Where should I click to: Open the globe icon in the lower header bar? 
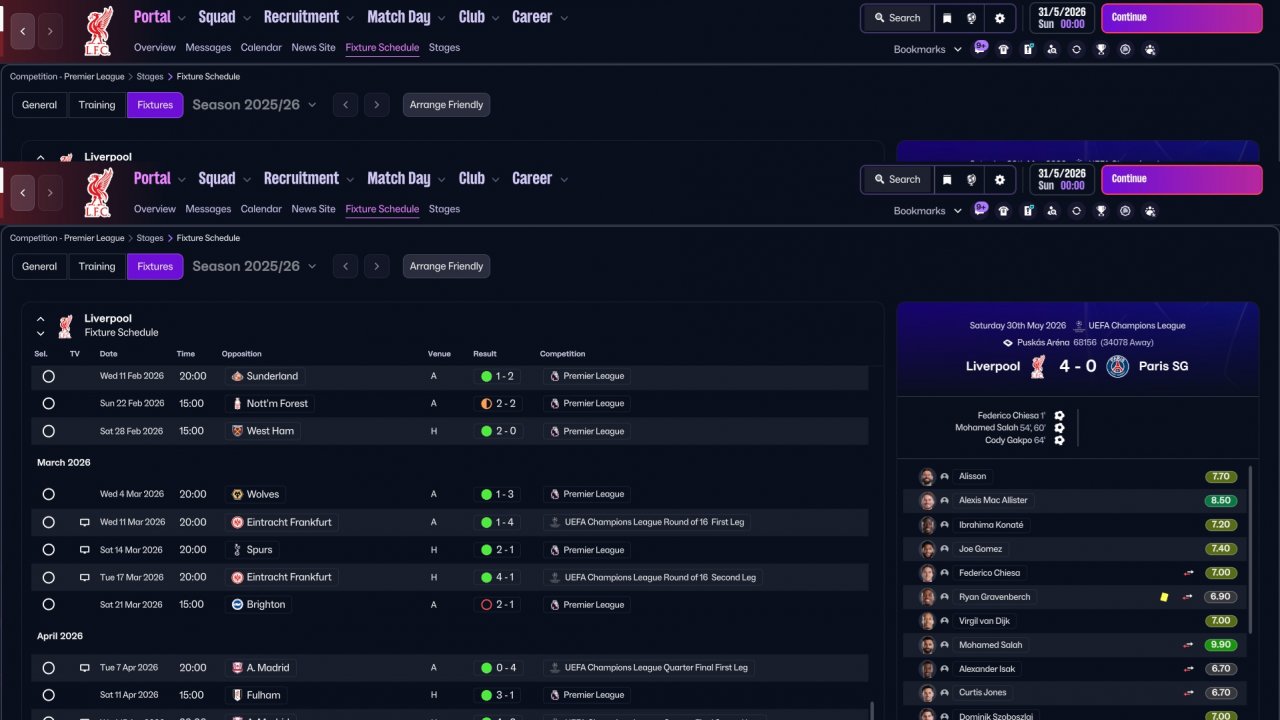[971, 180]
